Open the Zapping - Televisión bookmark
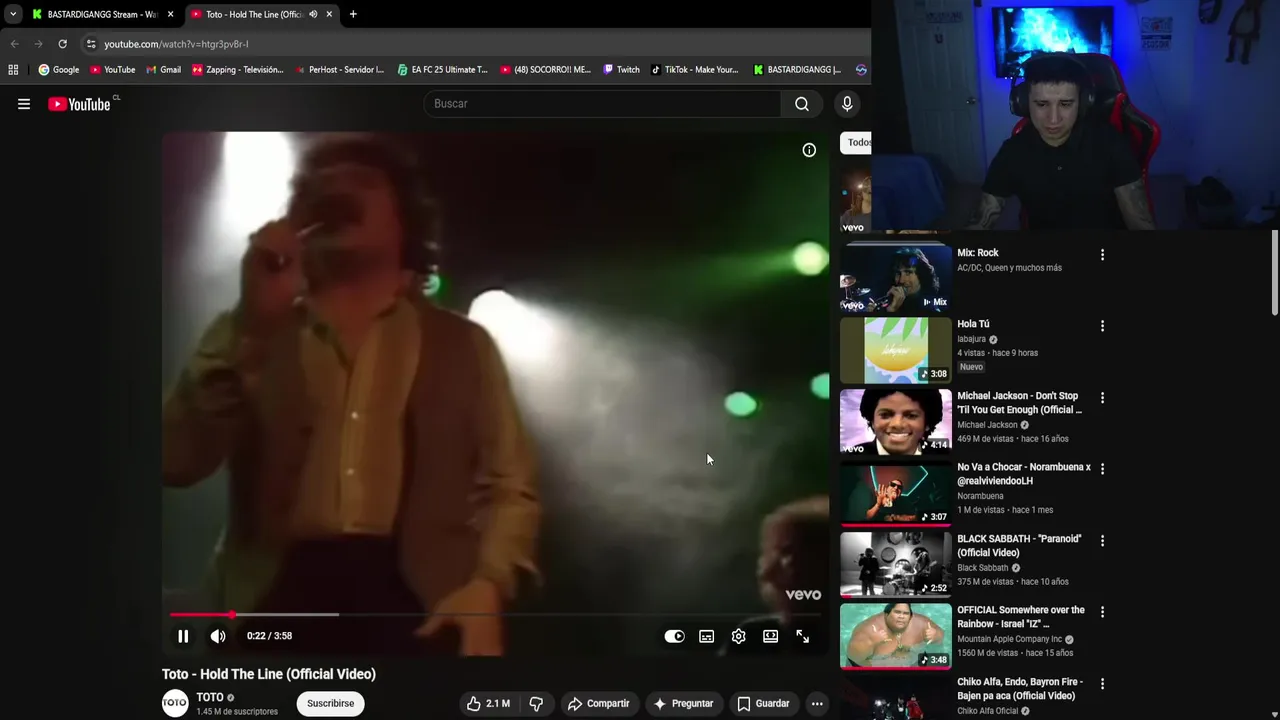 (x=238, y=70)
